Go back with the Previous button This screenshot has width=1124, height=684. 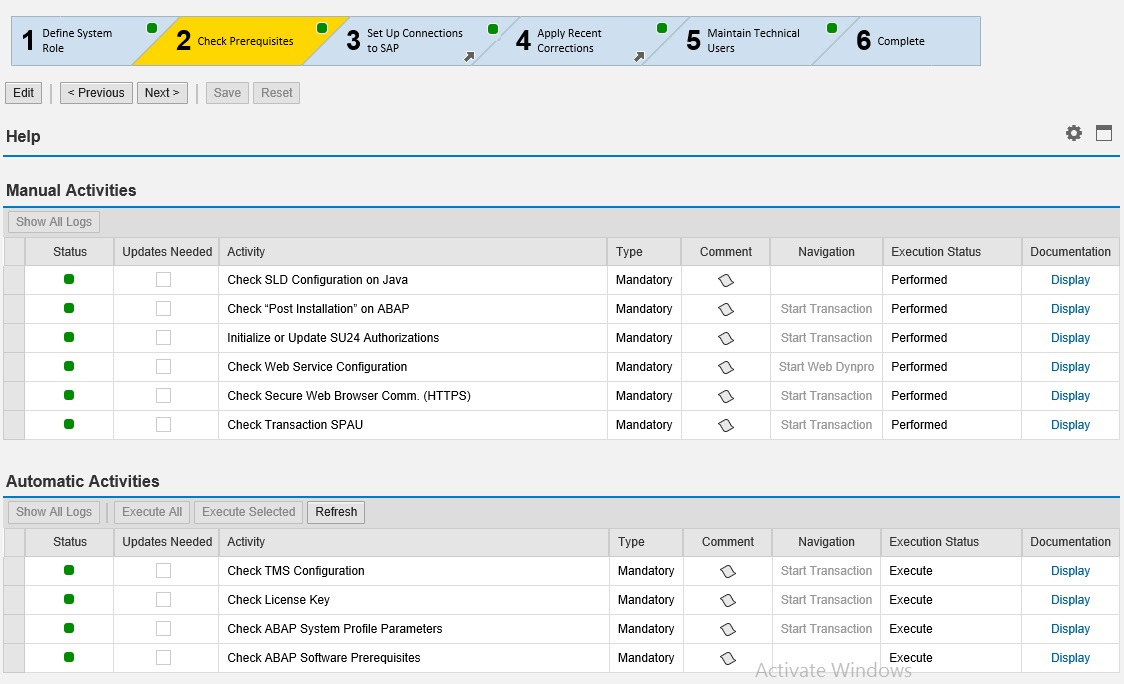(96, 92)
